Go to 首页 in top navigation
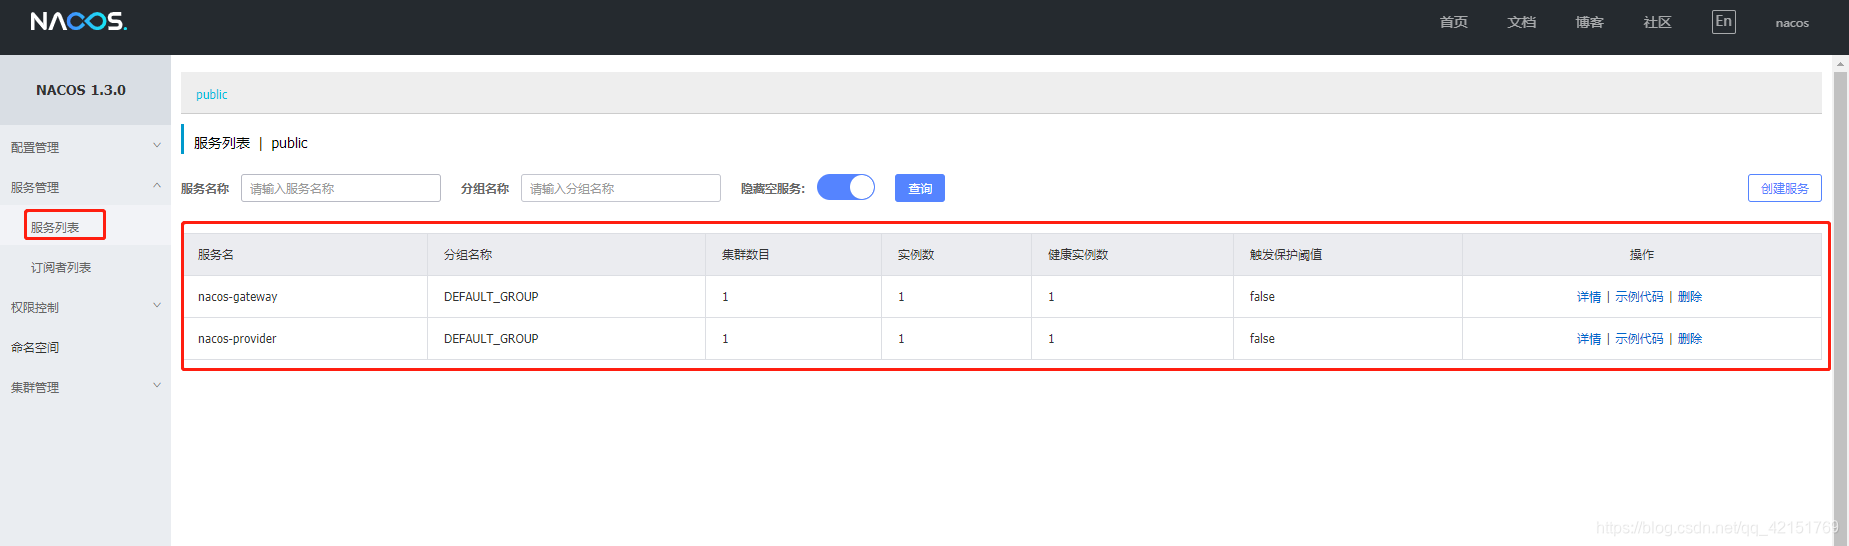1849x546 pixels. 1454,22
